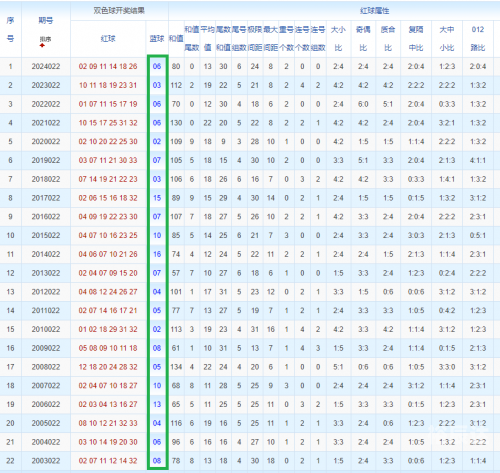
Task: Select issue number 2023022
Action: [46, 85]
